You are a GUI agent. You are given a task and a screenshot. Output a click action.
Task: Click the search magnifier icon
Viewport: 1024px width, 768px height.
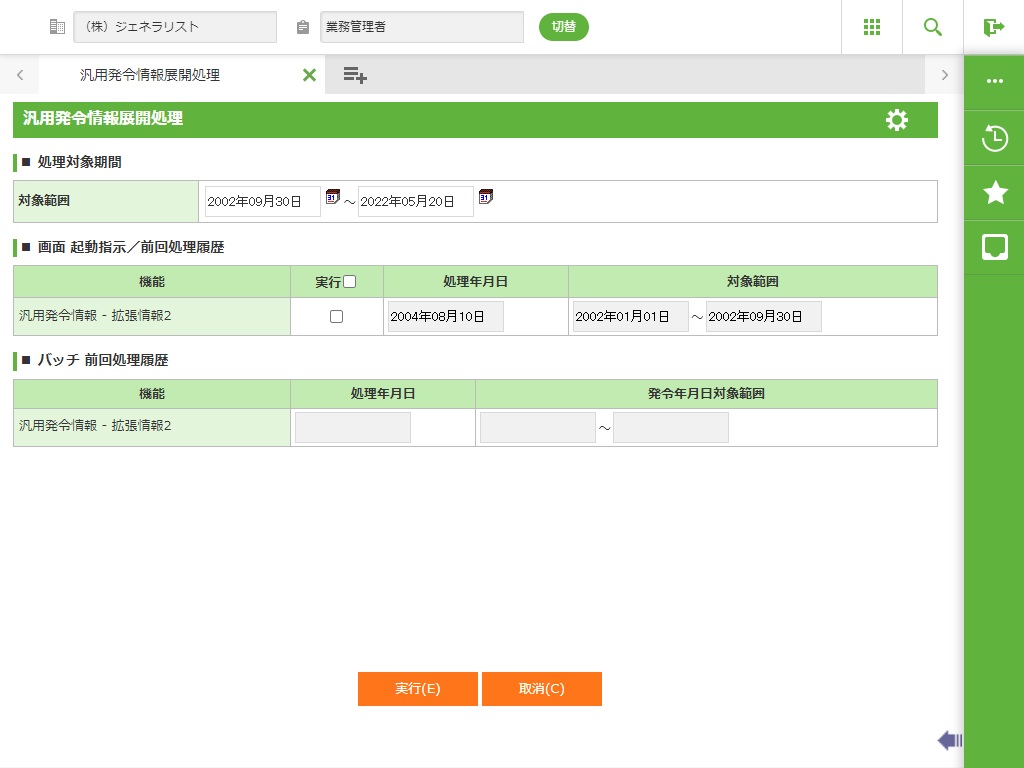pos(932,27)
